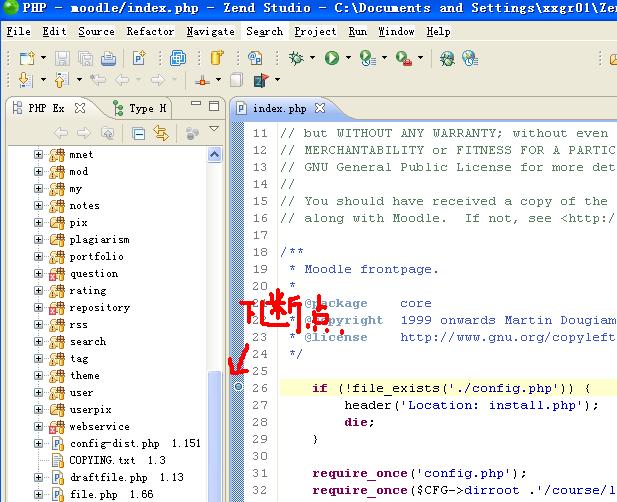Expand the question folder
The width and height of the screenshot is (617, 502).
click(38, 273)
